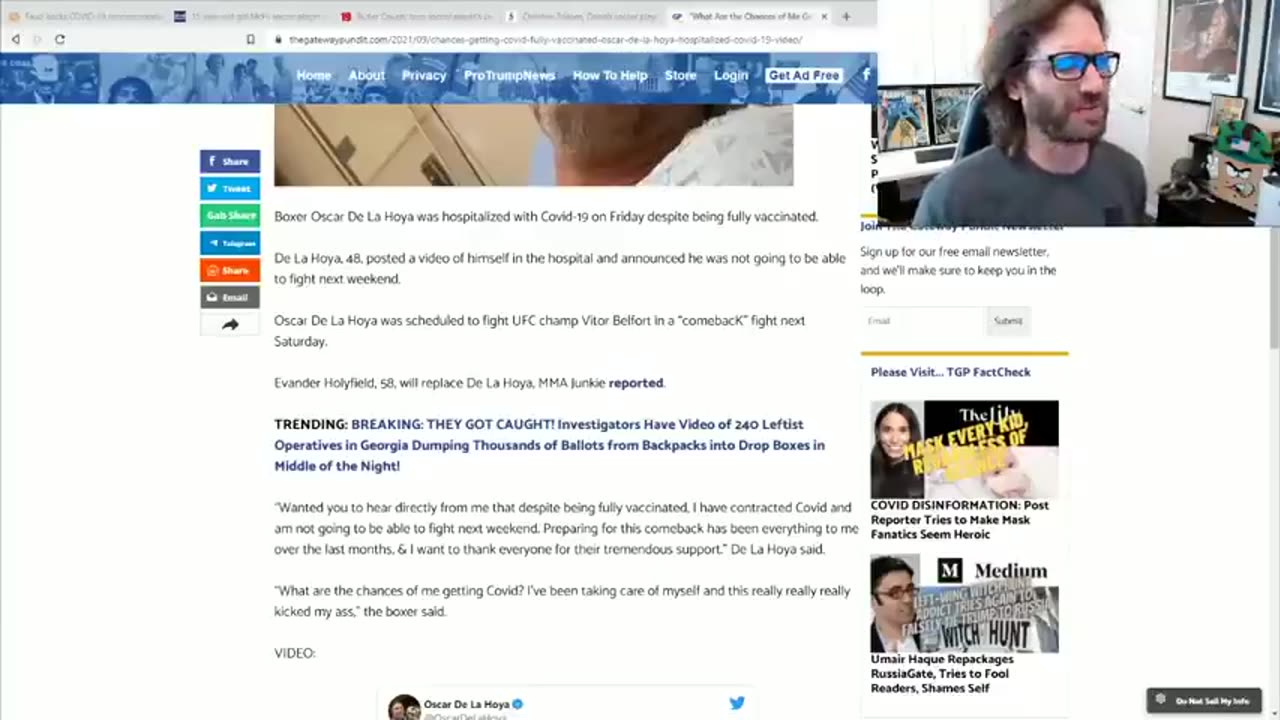Click the address bar URL
Screen dimensions: 1280x720
545,39
